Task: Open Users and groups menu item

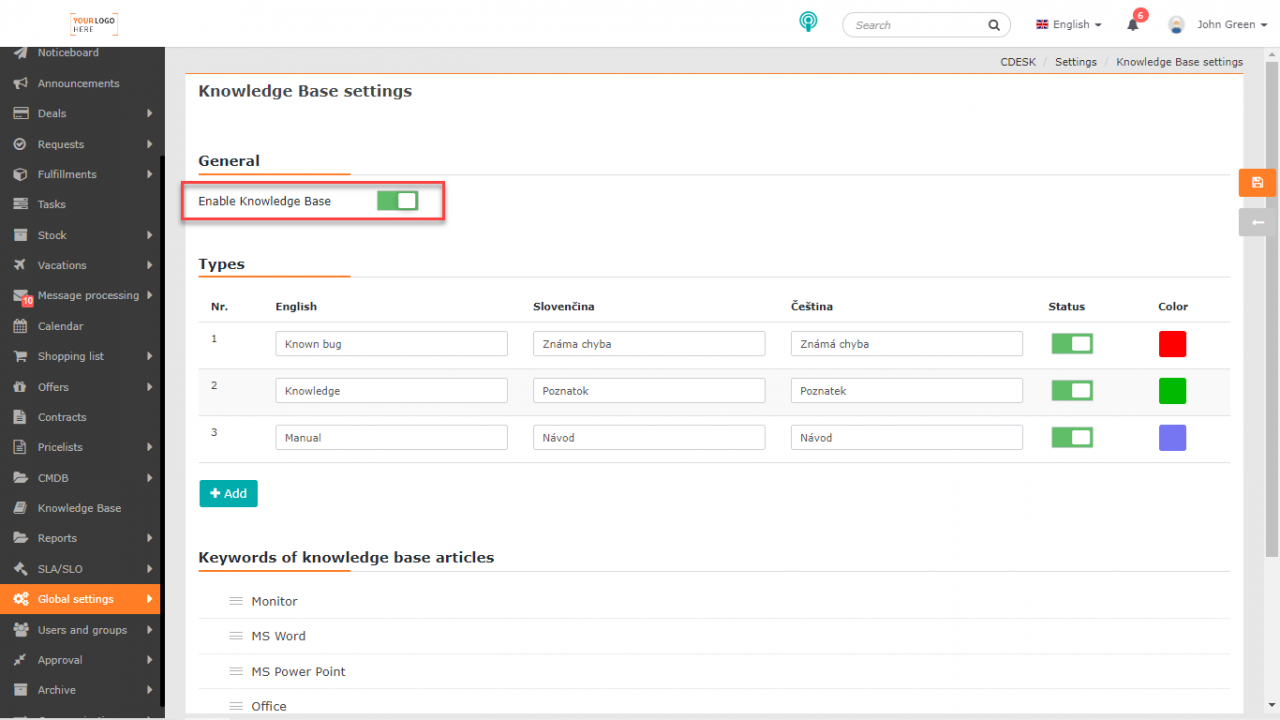Action: pos(80,630)
